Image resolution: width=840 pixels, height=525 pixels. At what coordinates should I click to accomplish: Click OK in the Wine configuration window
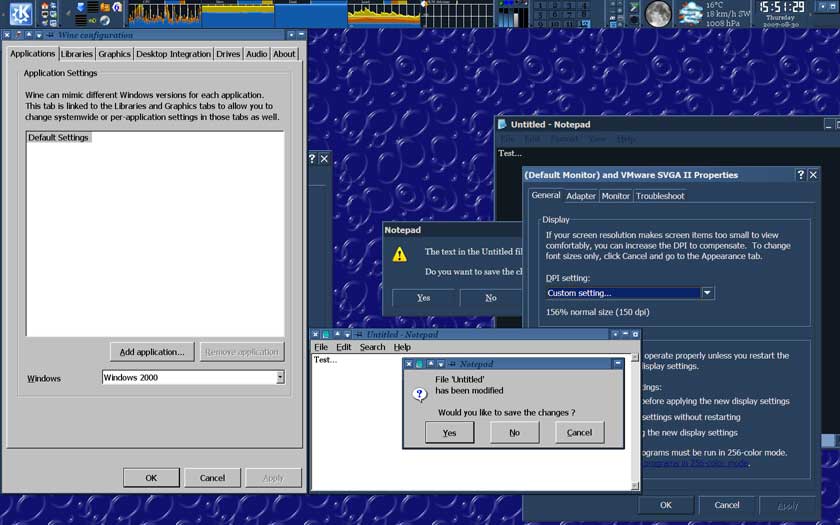click(151, 478)
